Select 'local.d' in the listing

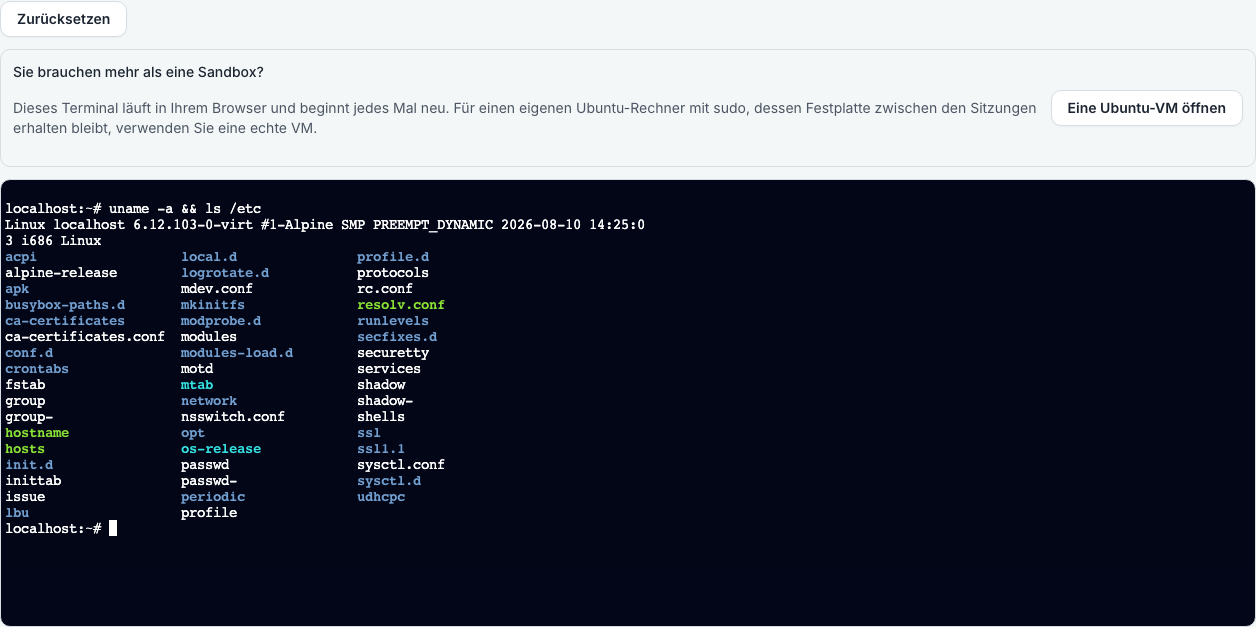click(x=209, y=257)
